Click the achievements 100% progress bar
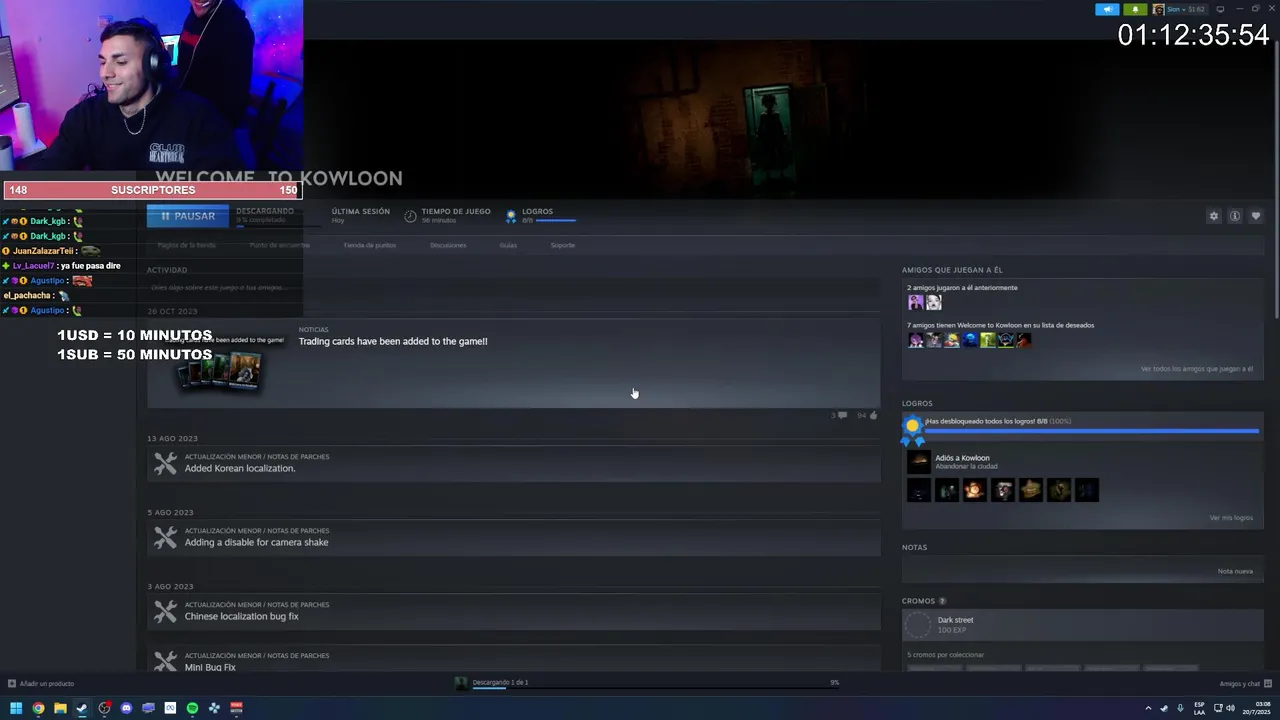The height and width of the screenshot is (720, 1280). tap(1091, 431)
